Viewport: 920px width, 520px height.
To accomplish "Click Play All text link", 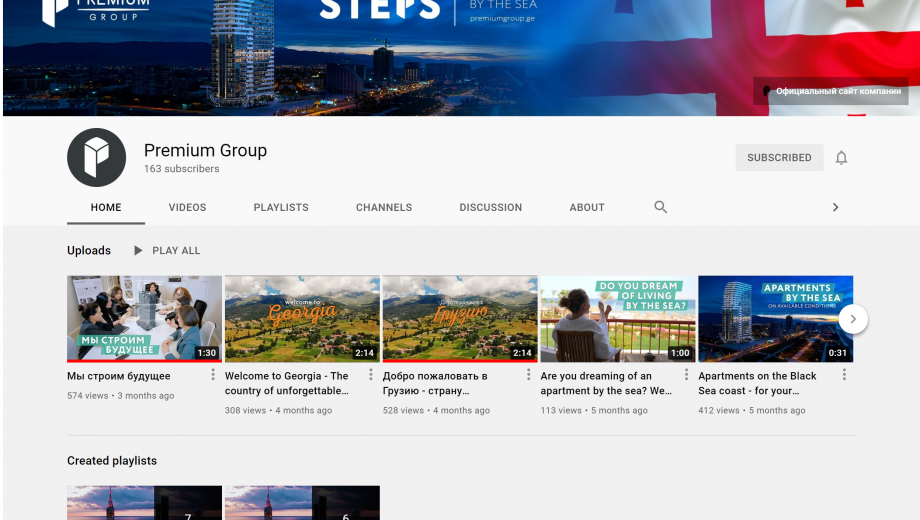I will 176,251.
